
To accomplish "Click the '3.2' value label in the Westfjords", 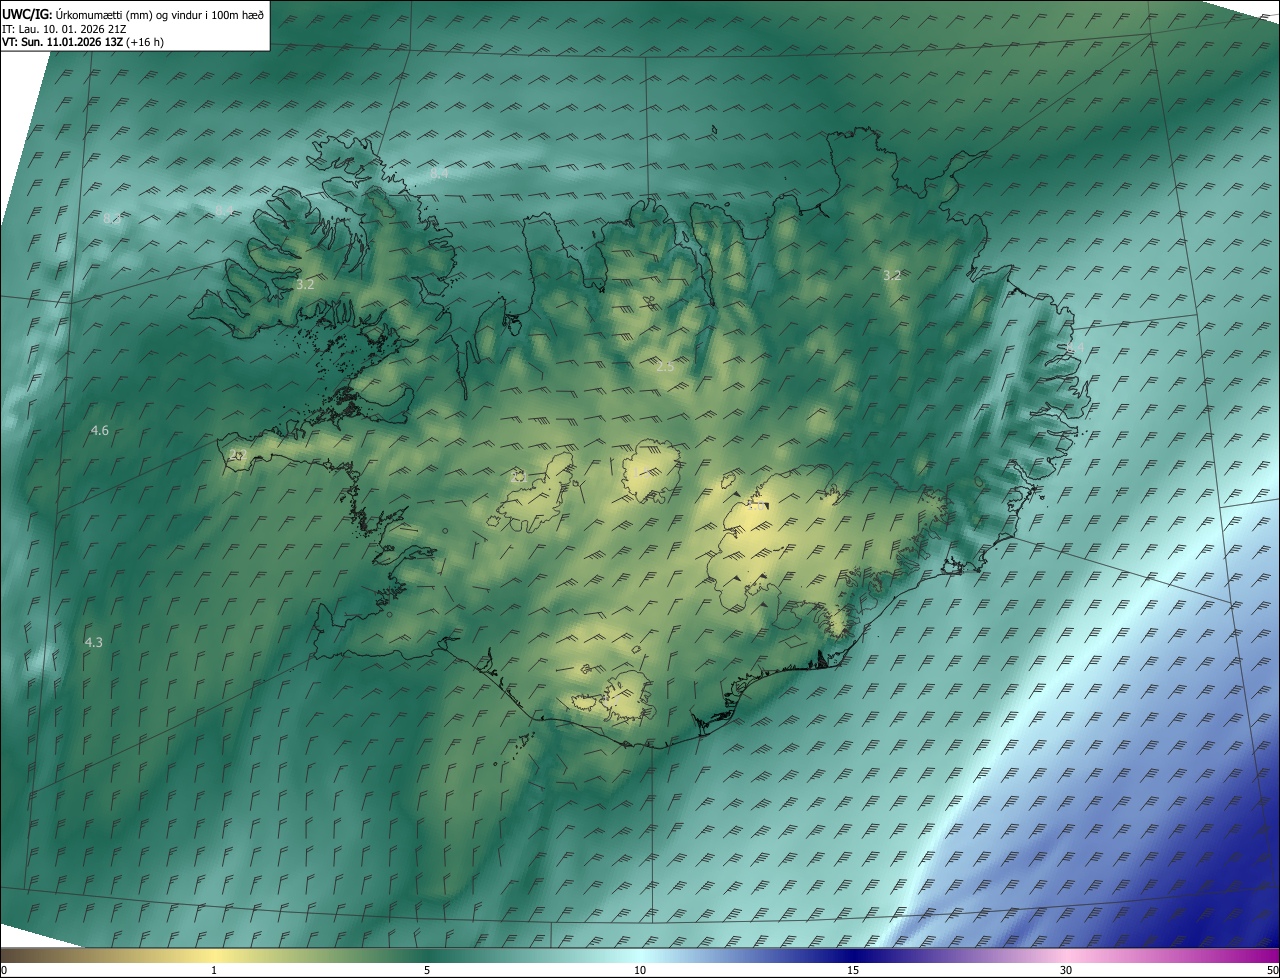I will pyautogui.click(x=305, y=285).
